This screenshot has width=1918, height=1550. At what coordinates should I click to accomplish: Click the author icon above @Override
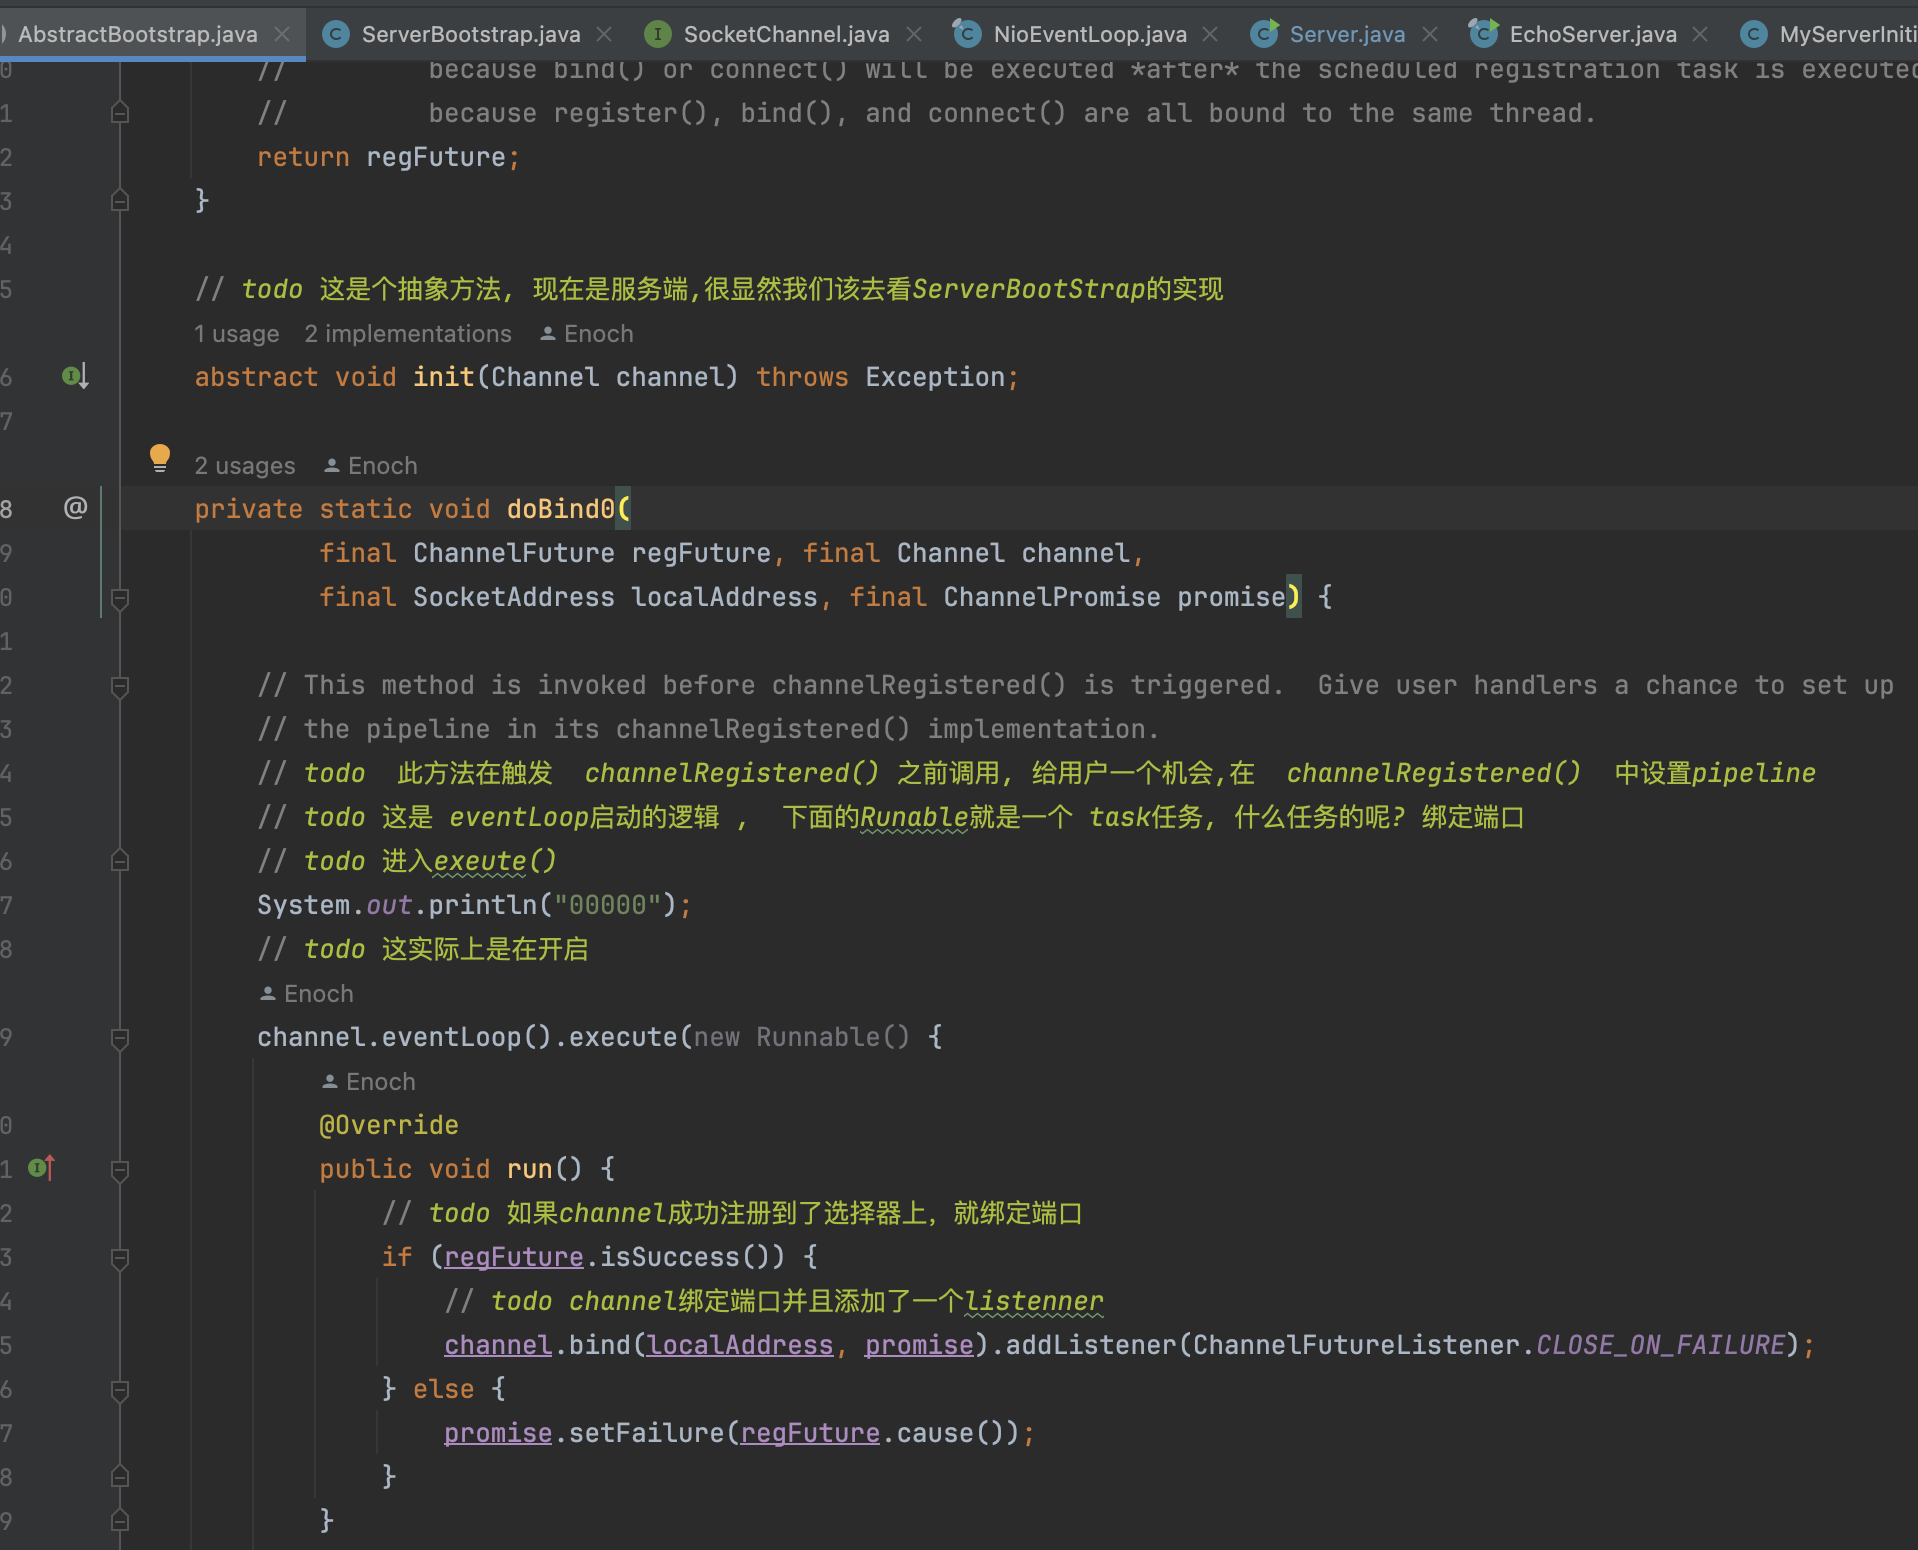pyautogui.click(x=330, y=1082)
